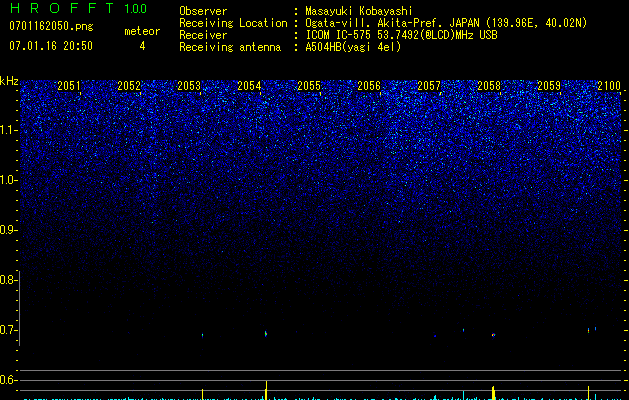Click the 1.1 kHz axis label
This screenshot has width=629, height=400.
(8, 130)
